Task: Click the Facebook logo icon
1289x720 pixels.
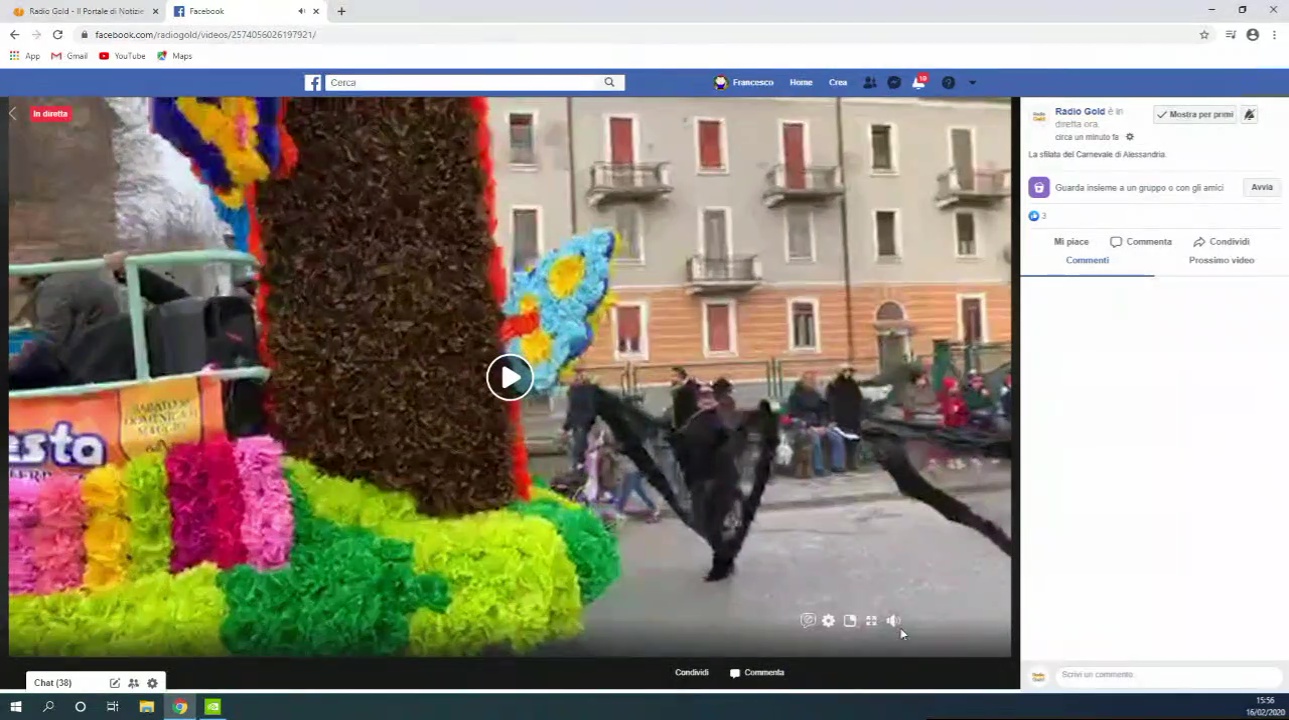Action: click(x=313, y=83)
